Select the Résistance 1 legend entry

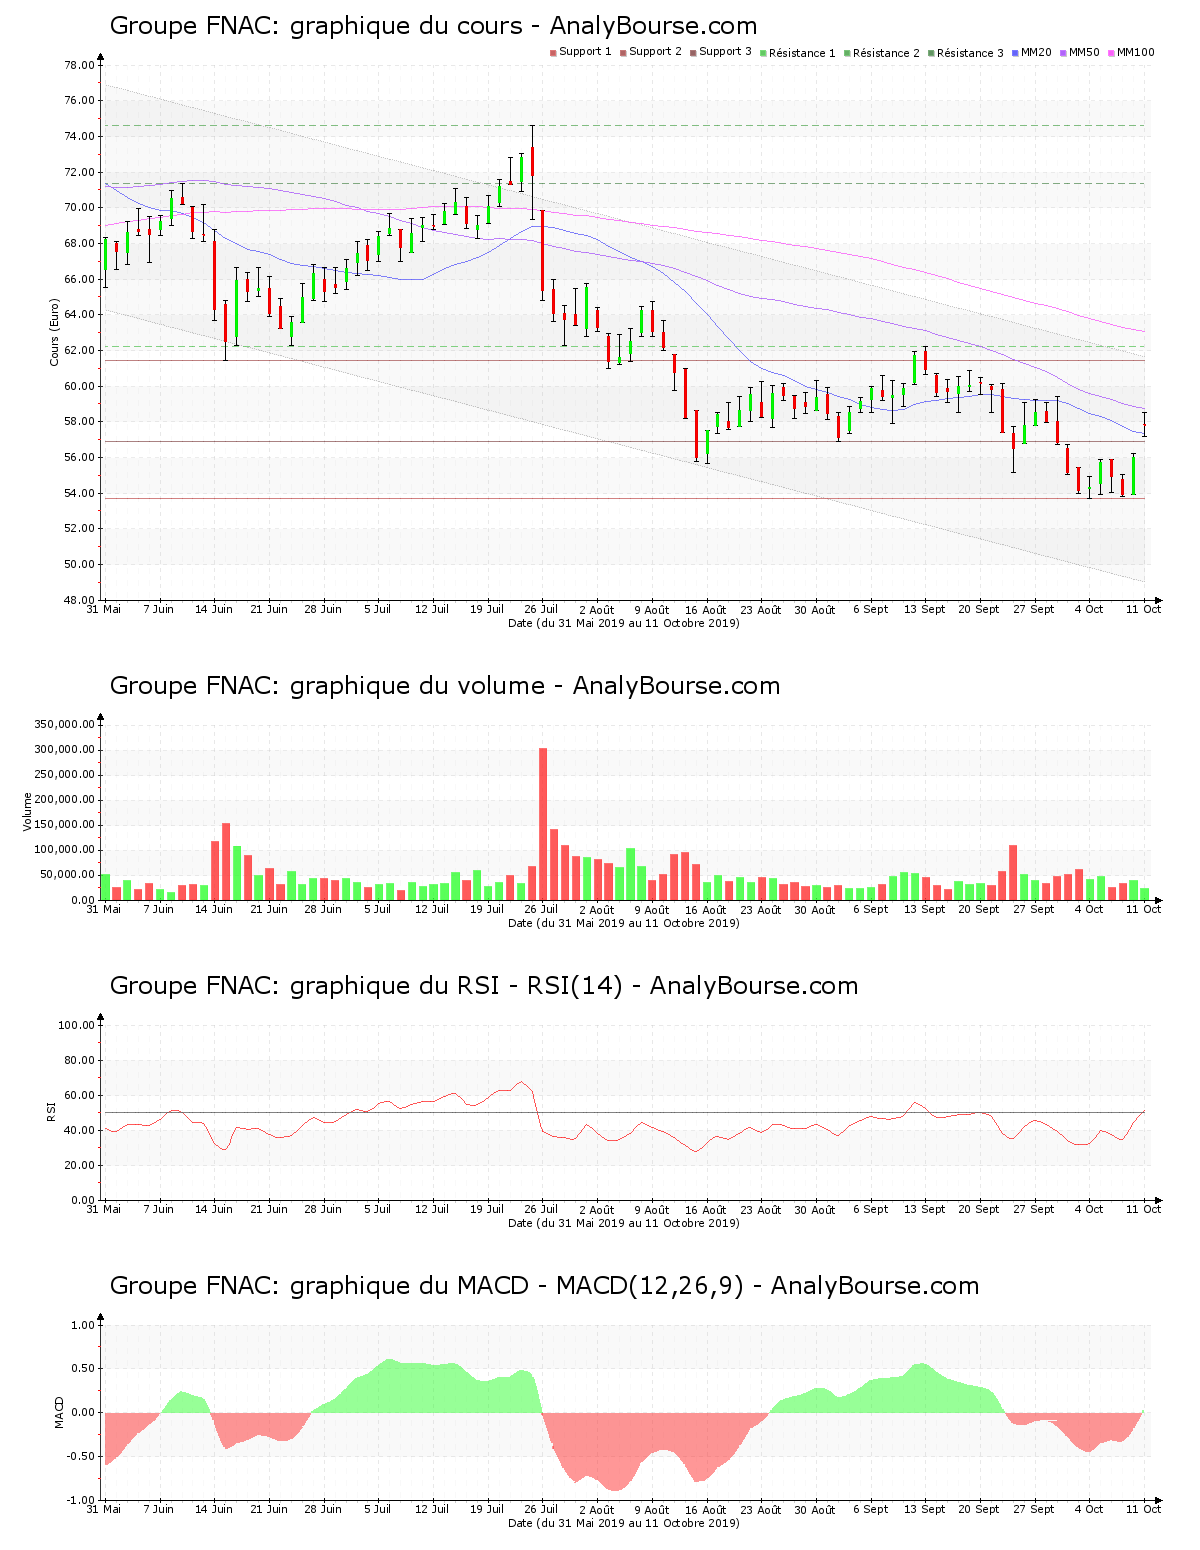797,53
